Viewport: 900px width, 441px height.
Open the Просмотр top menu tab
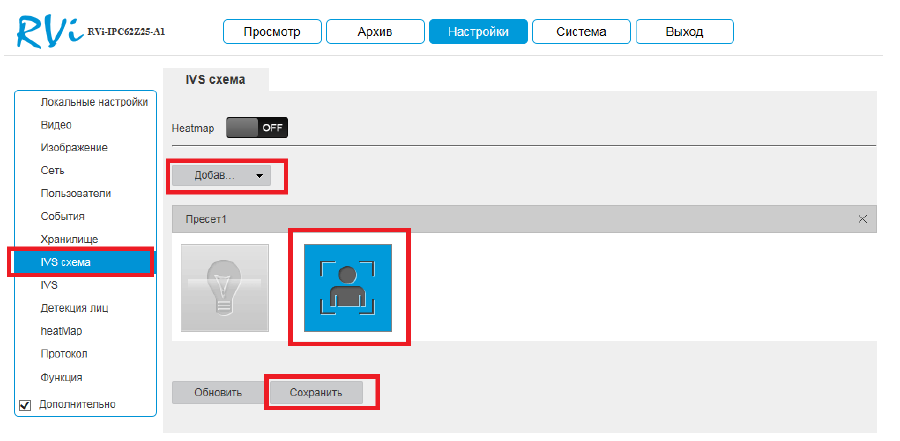pos(272,32)
